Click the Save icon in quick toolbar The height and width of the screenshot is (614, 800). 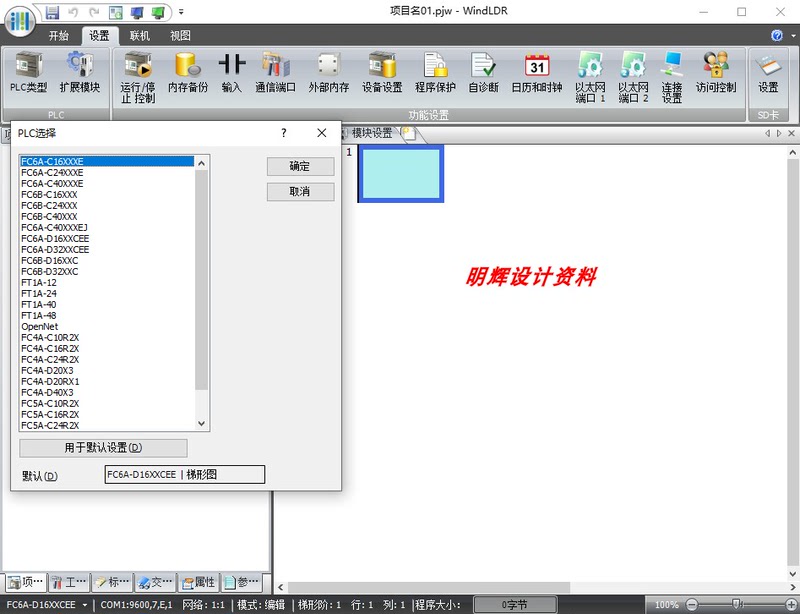pos(52,12)
